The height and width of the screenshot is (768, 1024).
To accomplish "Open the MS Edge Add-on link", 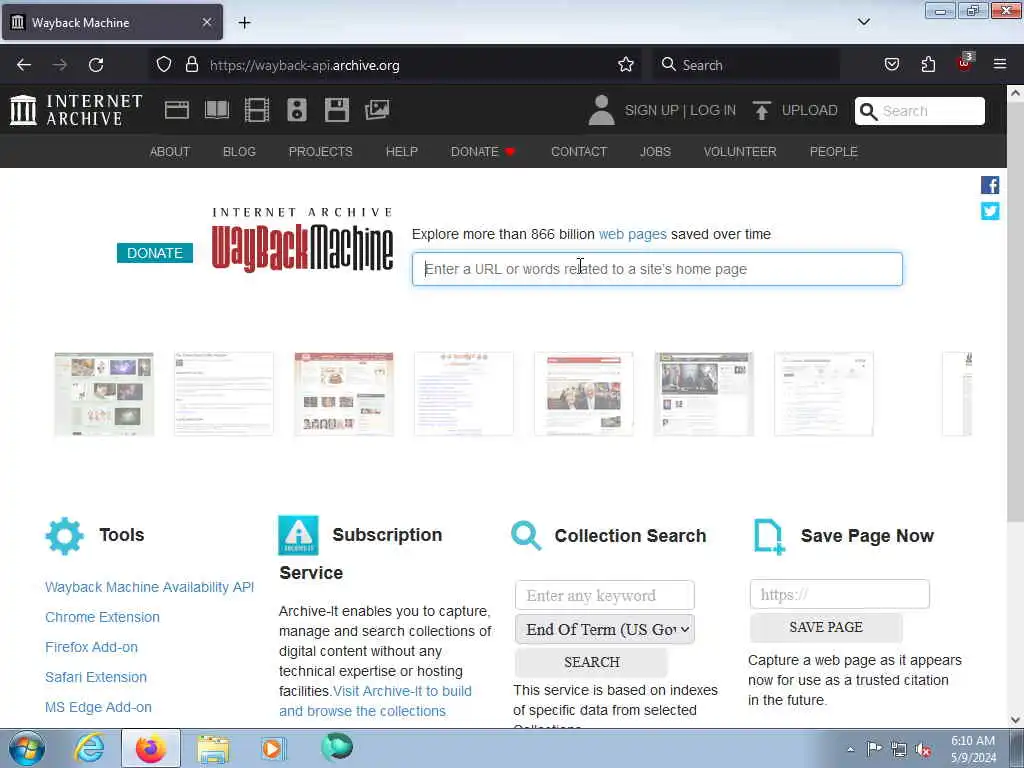I will [x=99, y=707].
